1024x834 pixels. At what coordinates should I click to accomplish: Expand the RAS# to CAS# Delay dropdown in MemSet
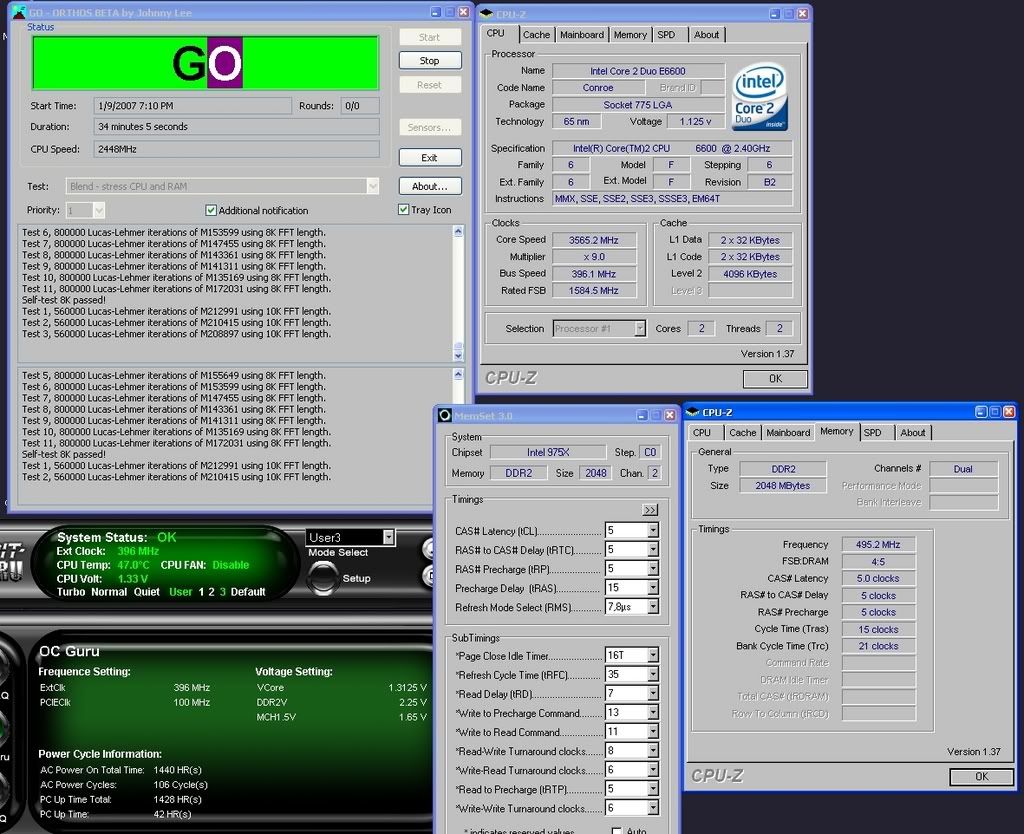tap(652, 550)
